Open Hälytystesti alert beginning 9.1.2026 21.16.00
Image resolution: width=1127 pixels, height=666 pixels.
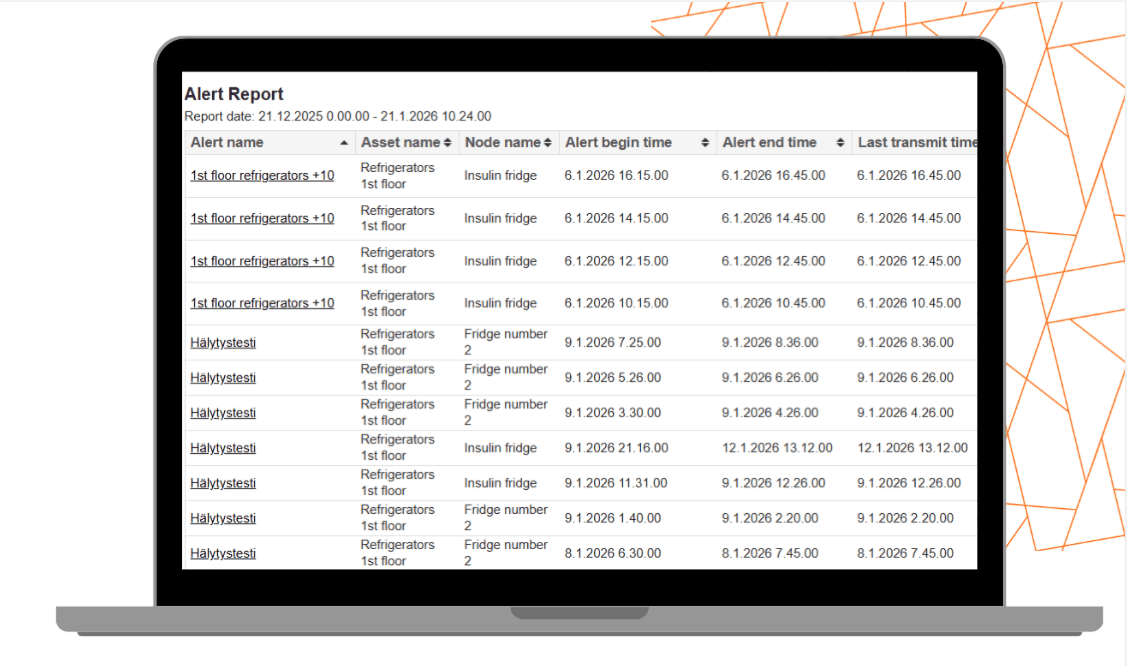click(x=223, y=448)
